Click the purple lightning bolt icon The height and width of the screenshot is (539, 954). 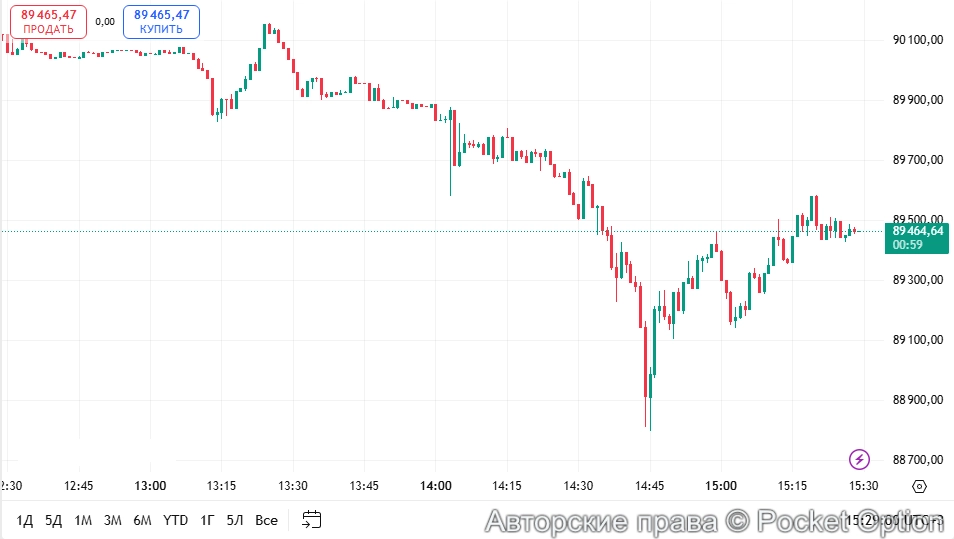[860, 460]
